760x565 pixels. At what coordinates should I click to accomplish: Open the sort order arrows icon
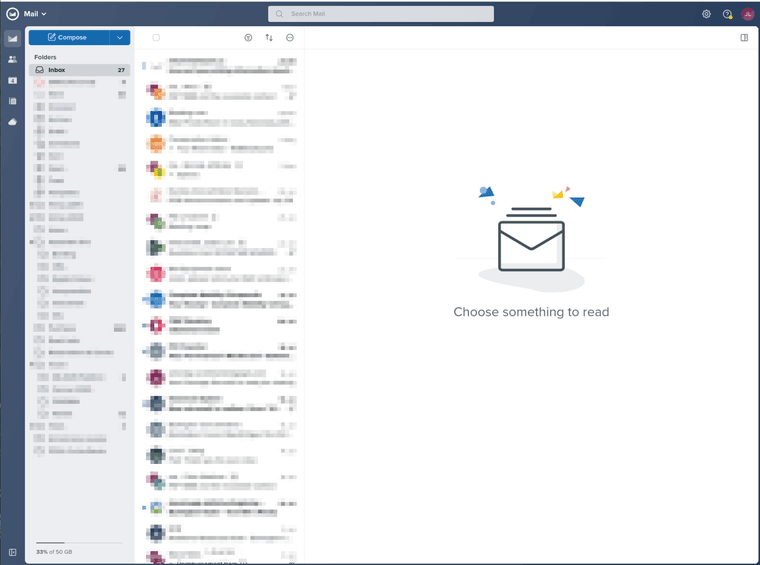click(269, 37)
